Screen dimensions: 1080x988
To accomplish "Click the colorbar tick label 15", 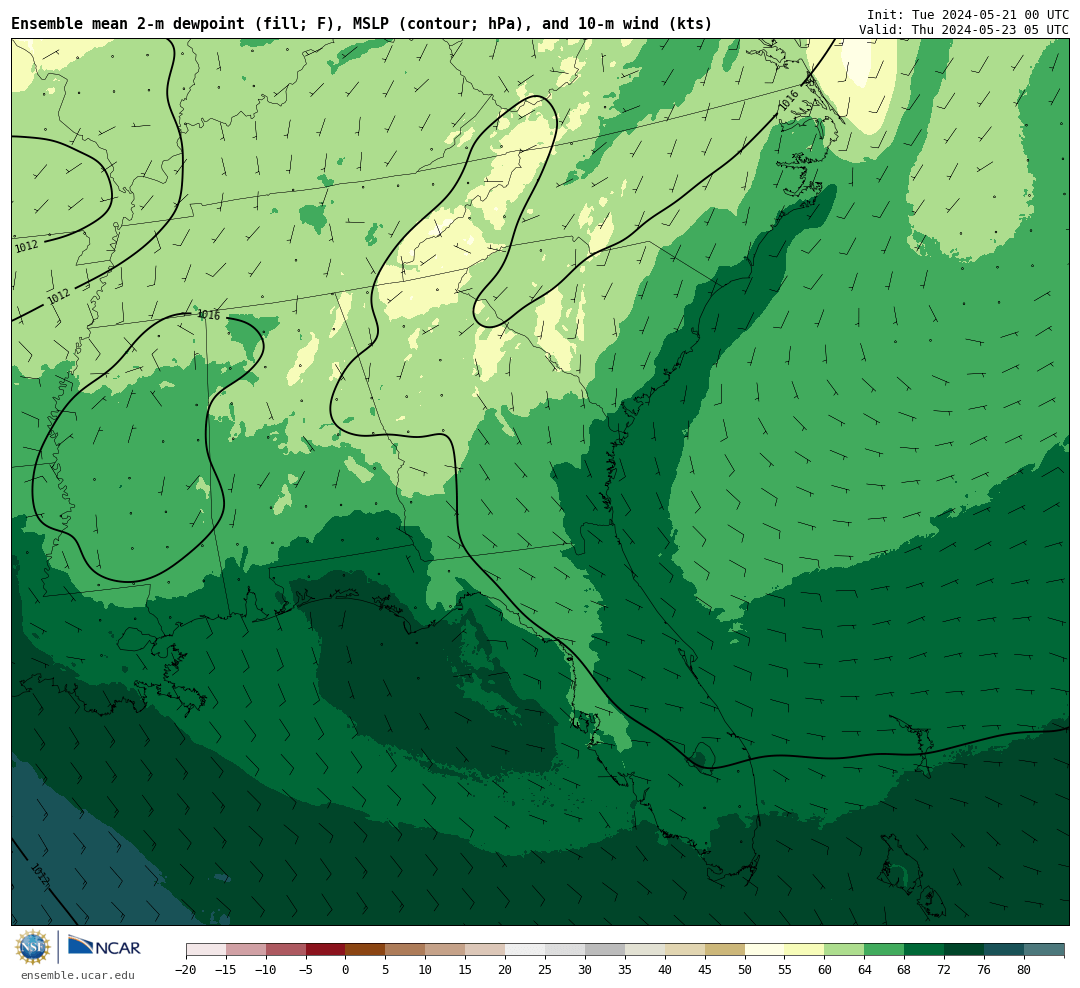I will point(466,970).
